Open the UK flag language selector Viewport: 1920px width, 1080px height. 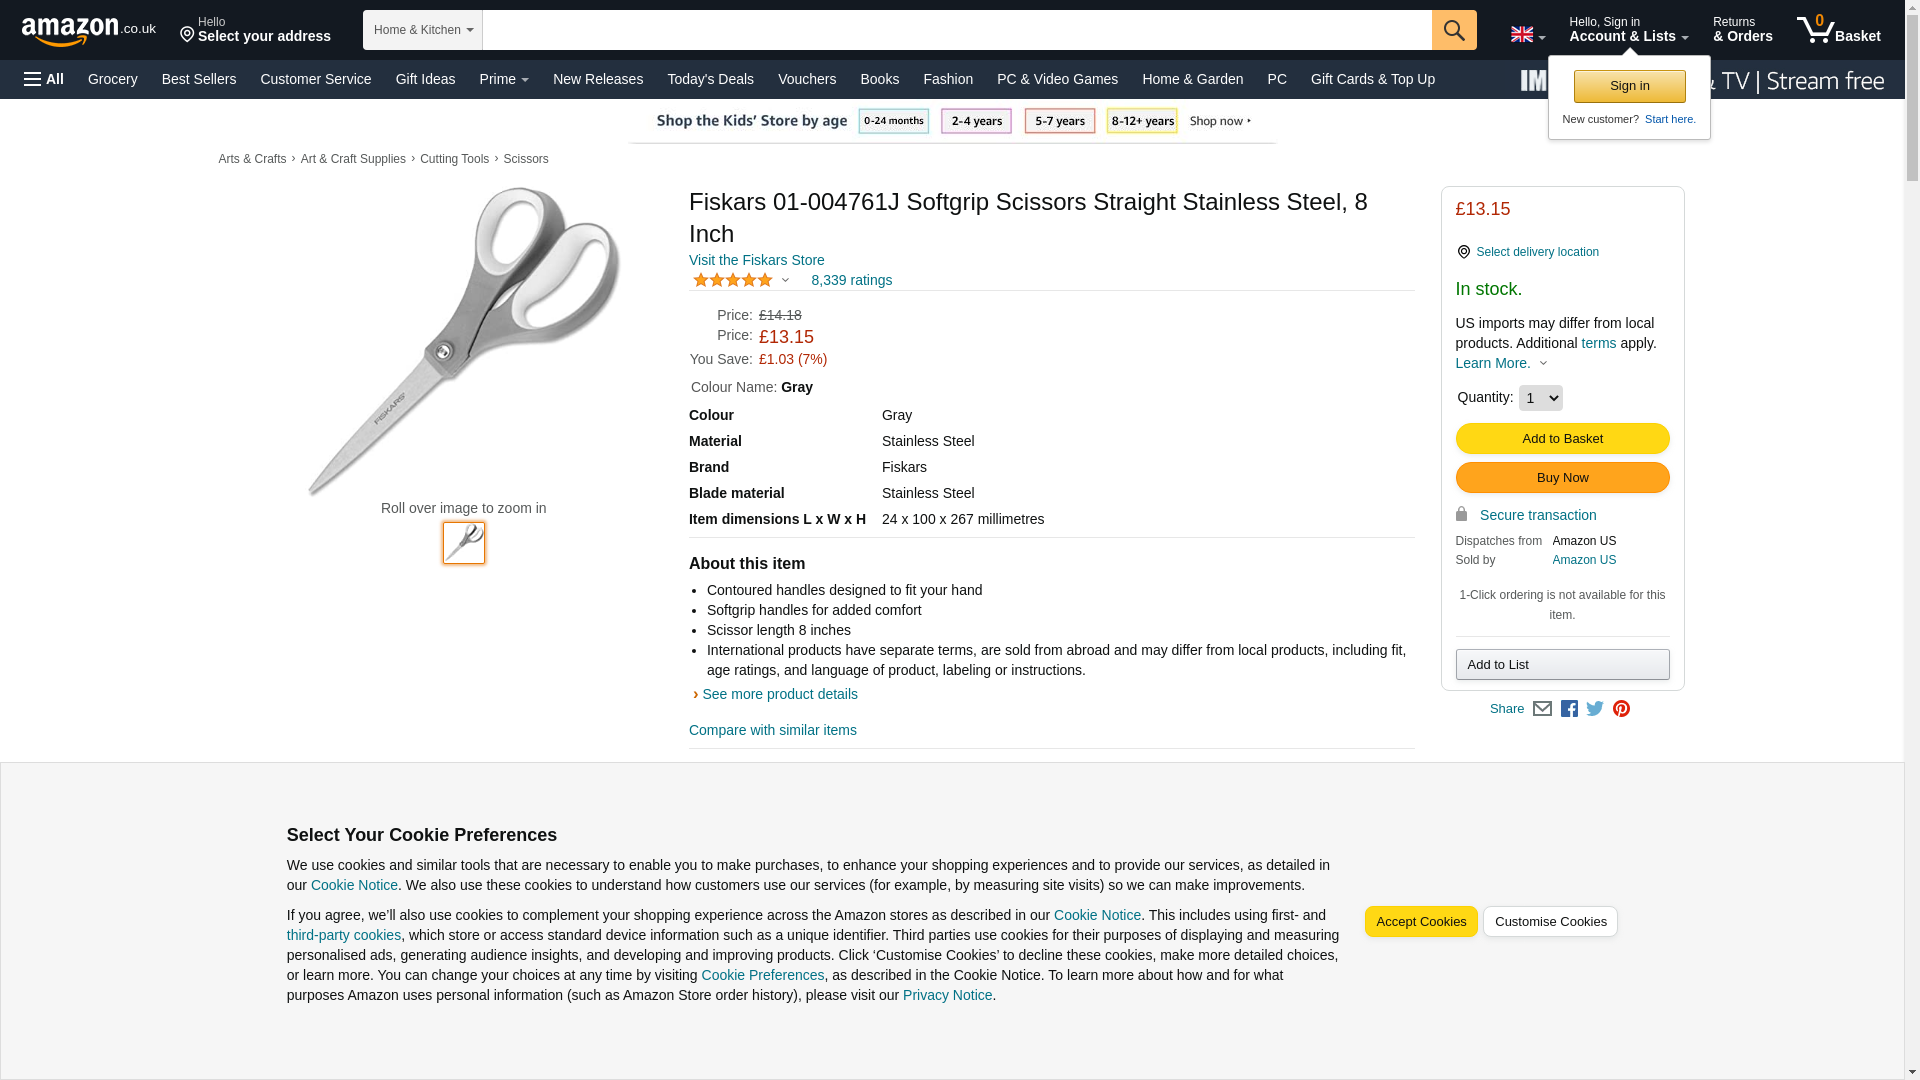click(1527, 34)
